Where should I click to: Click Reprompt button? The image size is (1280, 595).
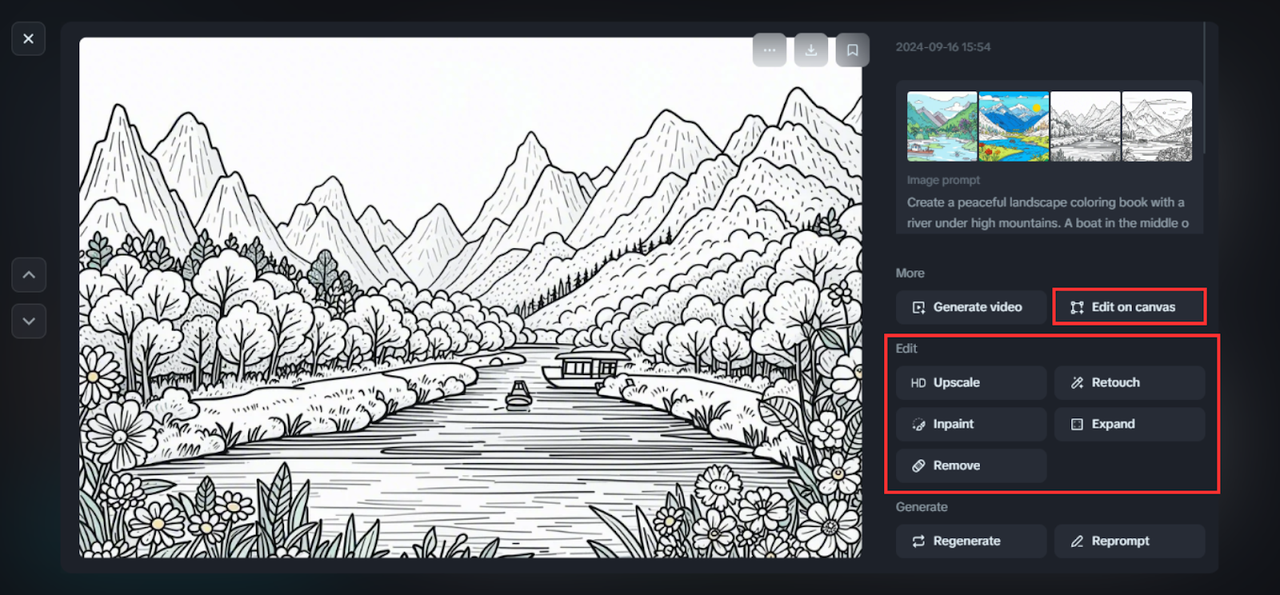[x=1129, y=541]
